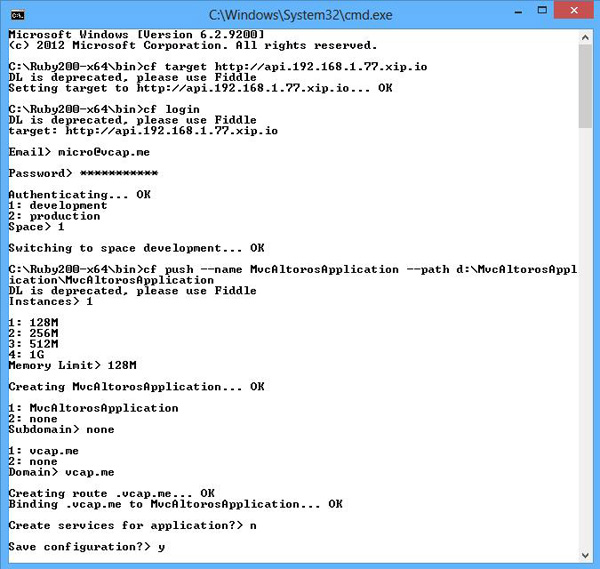This screenshot has height=569, width=600.
Task: Click the scrollbar down arrow
Action: point(585,555)
